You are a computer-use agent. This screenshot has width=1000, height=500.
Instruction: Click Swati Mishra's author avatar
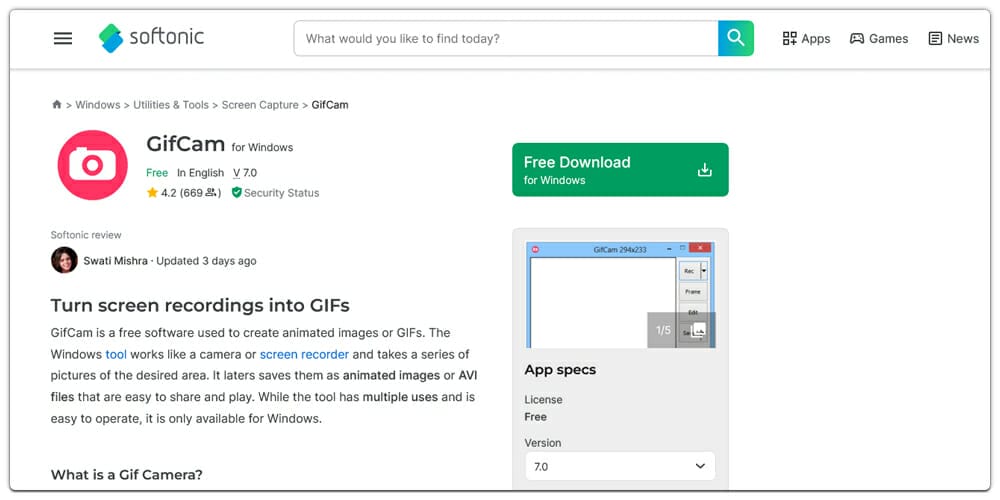[x=64, y=260]
